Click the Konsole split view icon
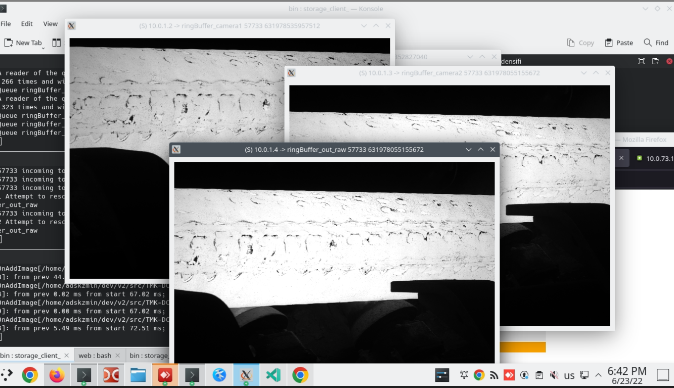Screen dimensions: 674x388 (x=56, y=43)
